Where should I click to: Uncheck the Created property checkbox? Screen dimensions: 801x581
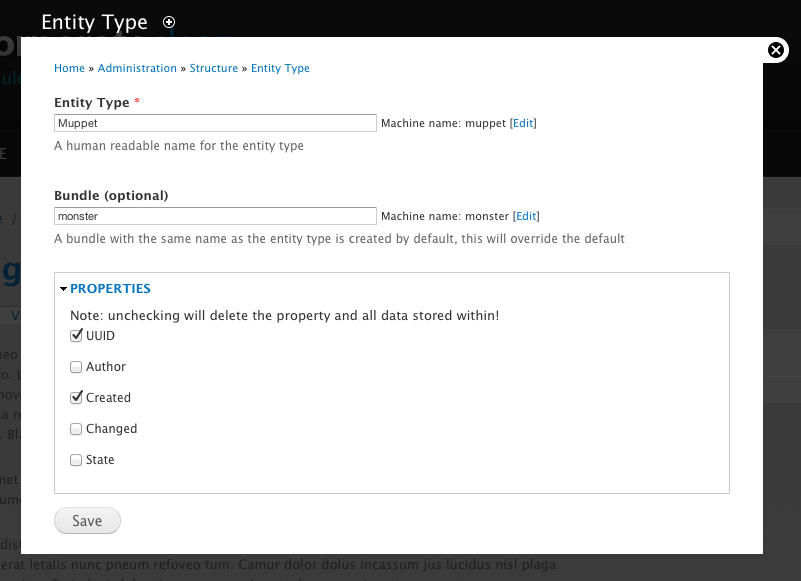(76, 398)
